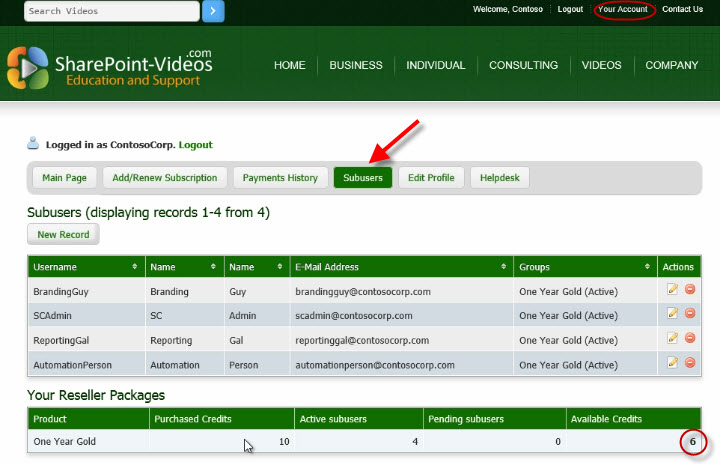Open INDIVIDUAL navigation item
Screen dimensions: 720x464
click(436, 65)
